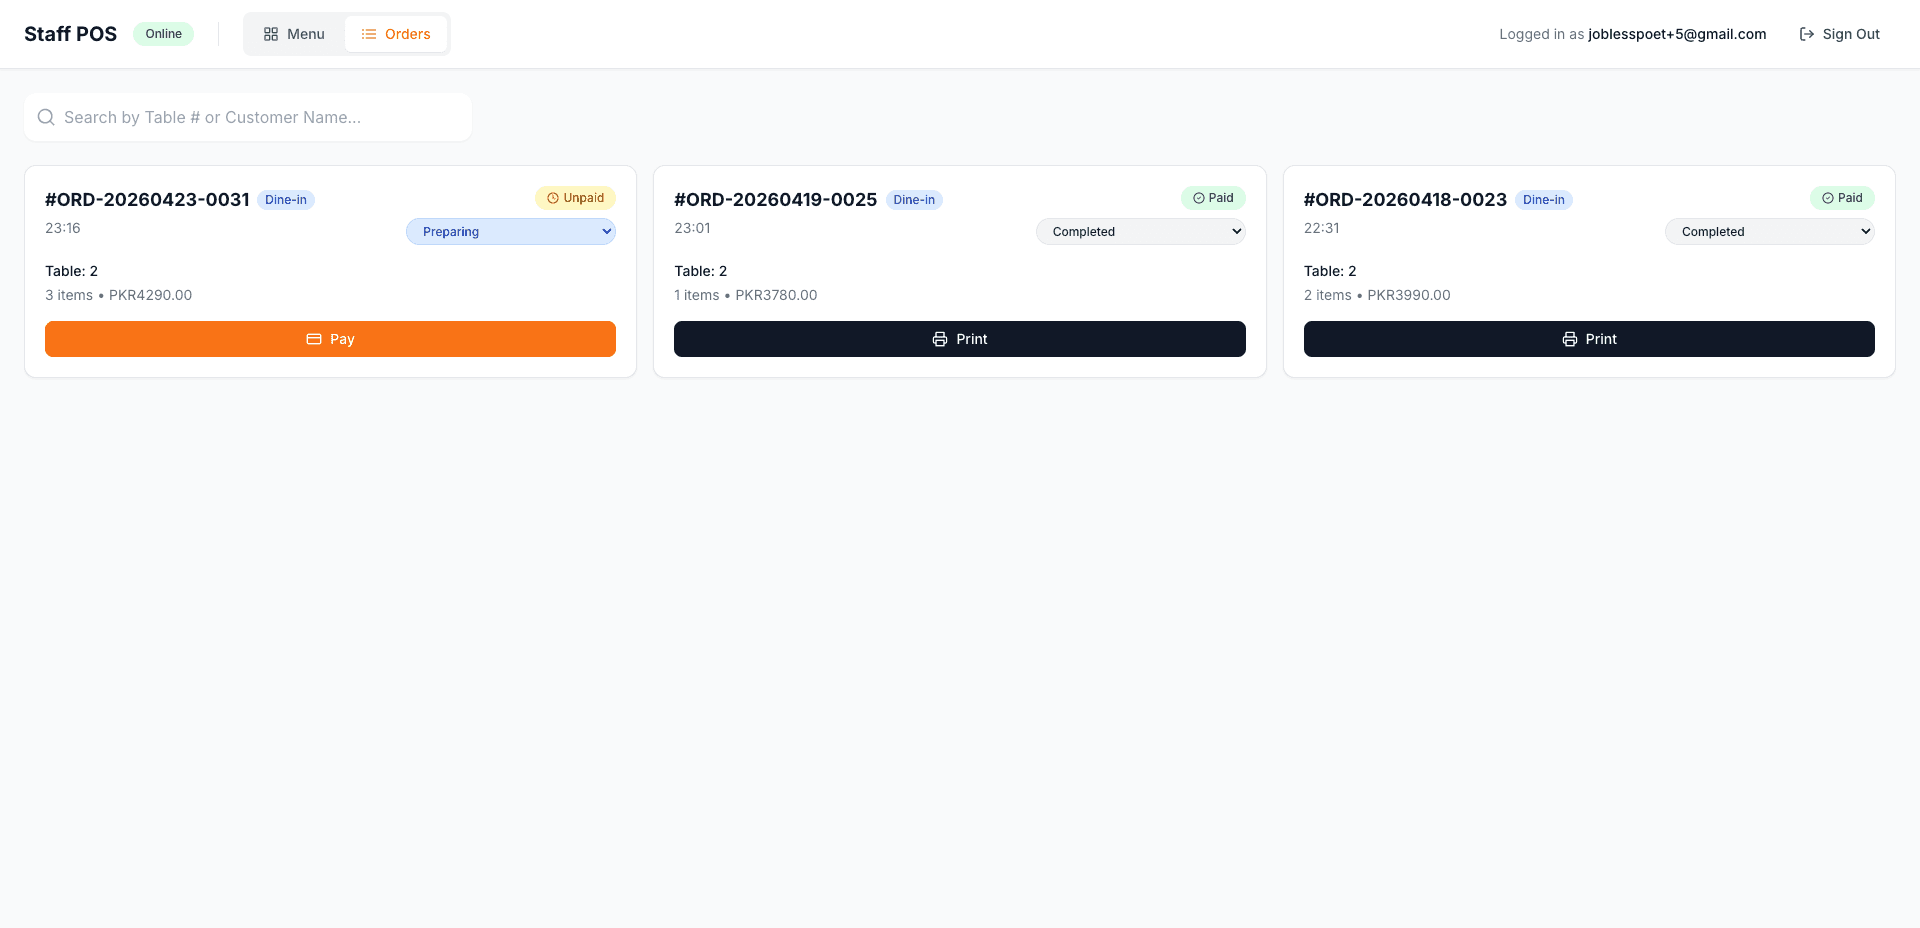1920x928 pixels.
Task: Click order number #ORD-20260423-0031
Action: (147, 199)
